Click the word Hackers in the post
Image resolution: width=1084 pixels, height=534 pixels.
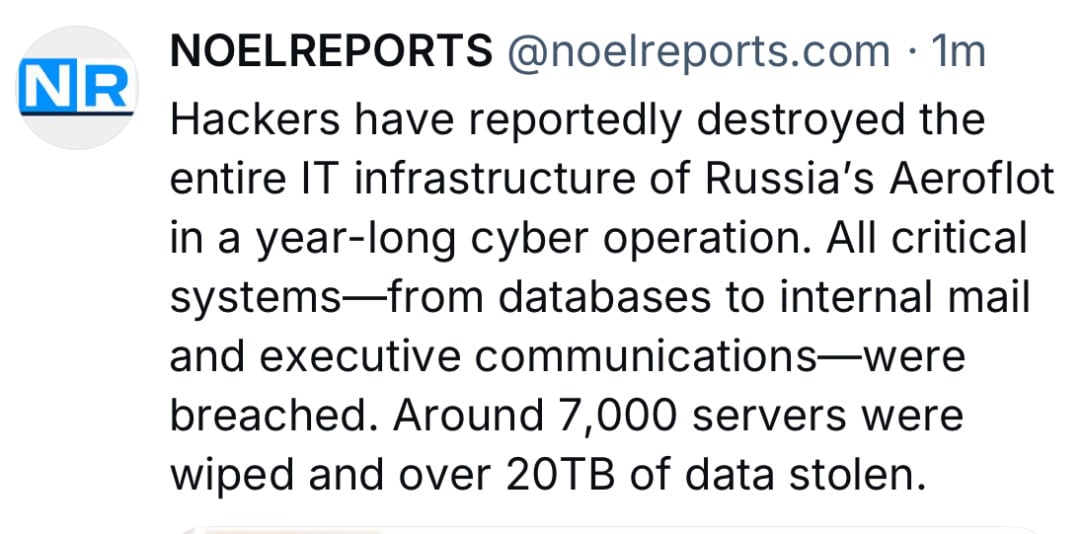(255, 120)
